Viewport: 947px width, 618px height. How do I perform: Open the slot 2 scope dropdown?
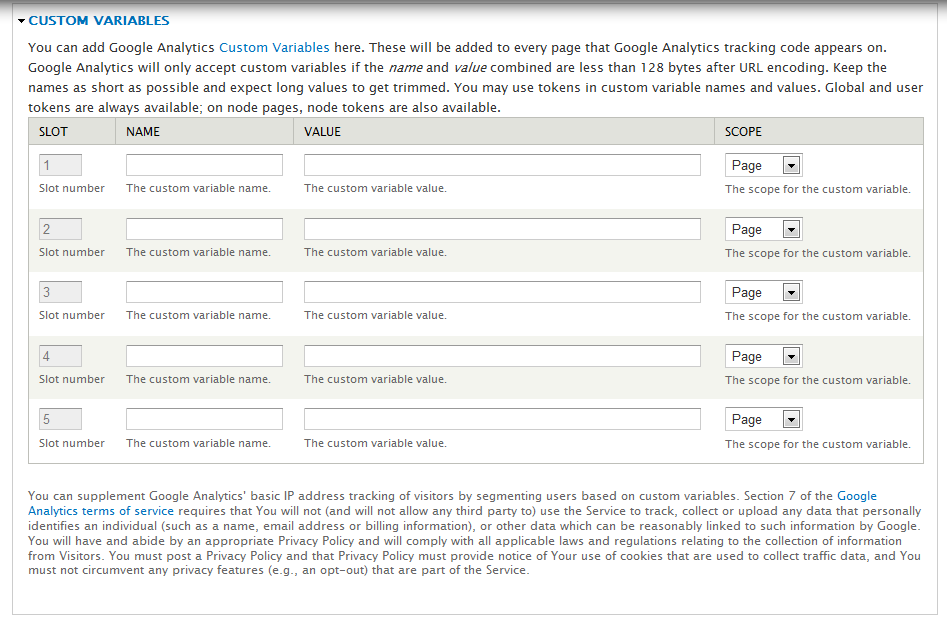(764, 230)
